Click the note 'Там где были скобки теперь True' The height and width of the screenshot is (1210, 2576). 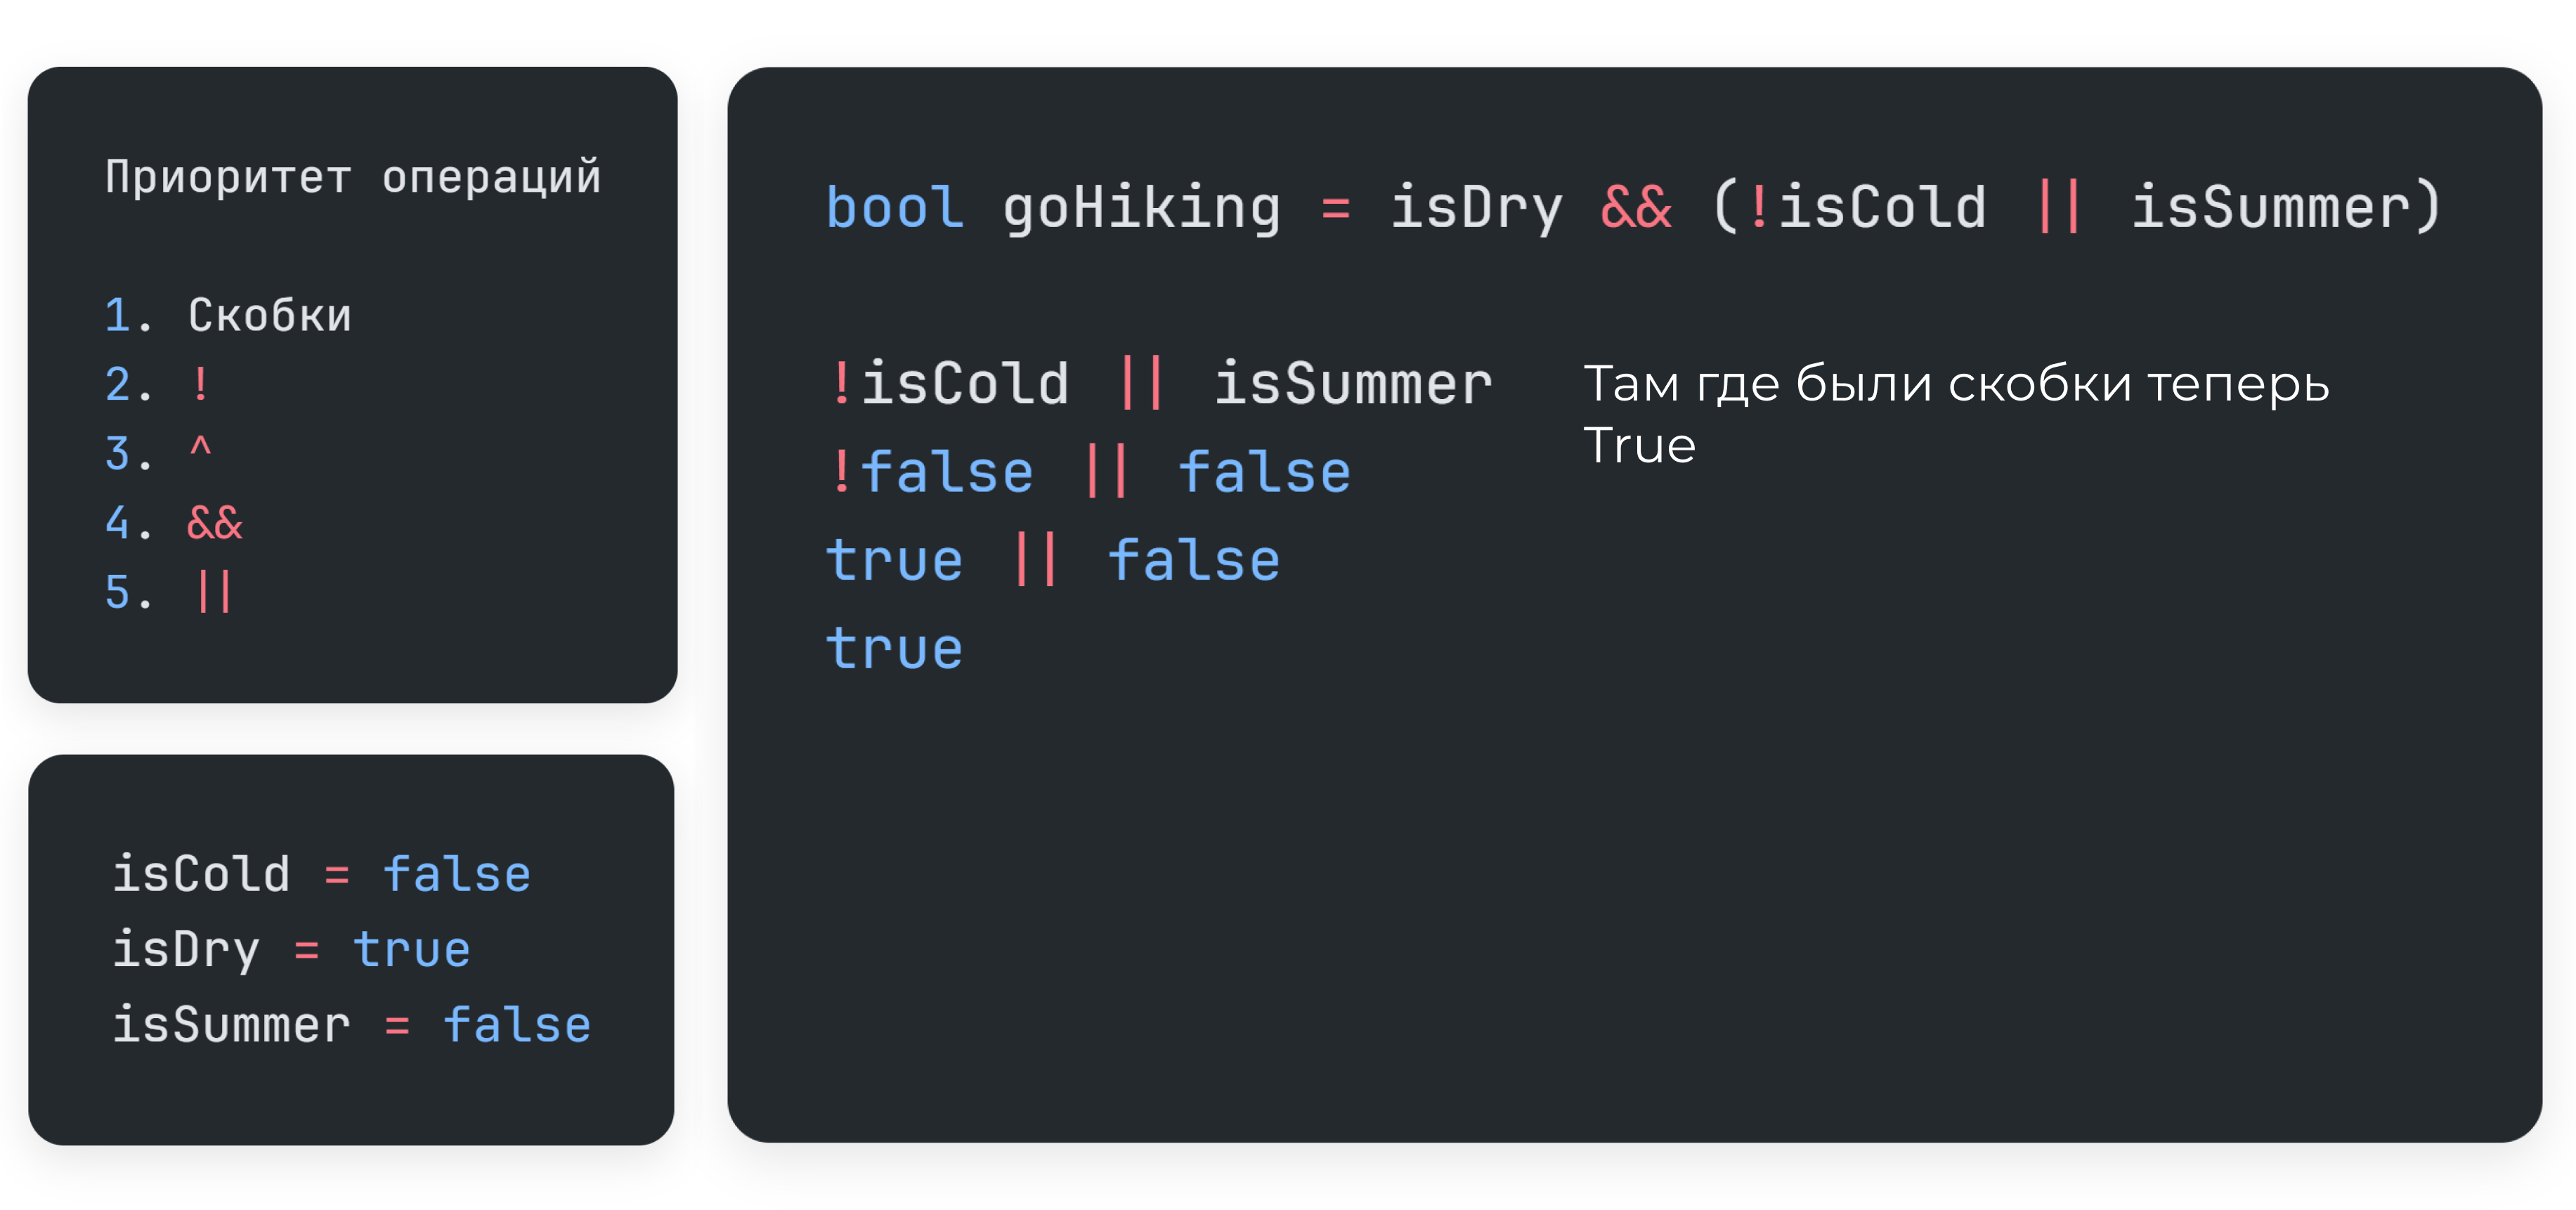pos(1956,414)
